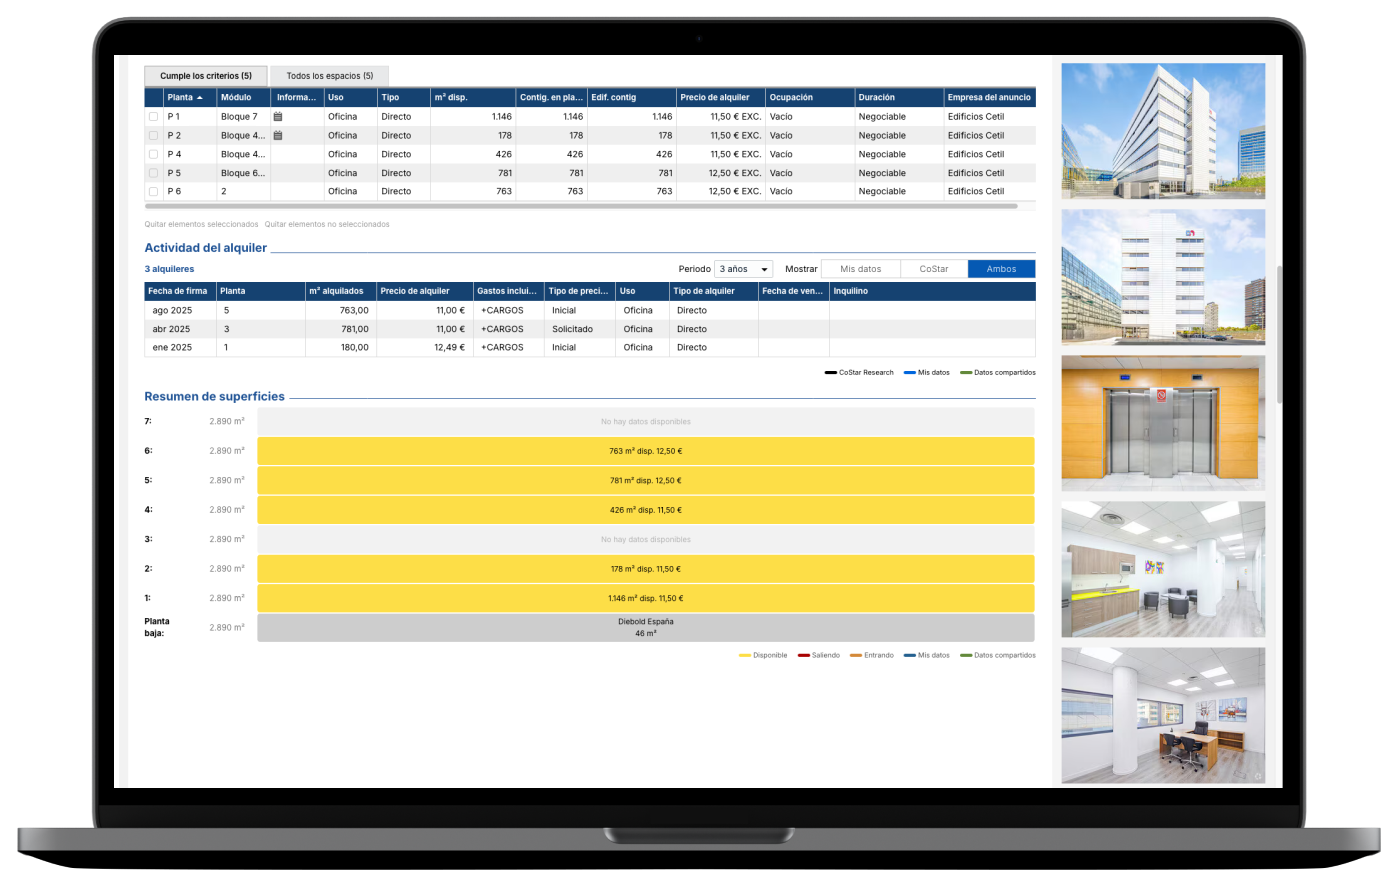Image resolution: width=1400 pixels, height=894 pixels.
Task: Tick the checkbox for floor P 1
Action: (153, 117)
